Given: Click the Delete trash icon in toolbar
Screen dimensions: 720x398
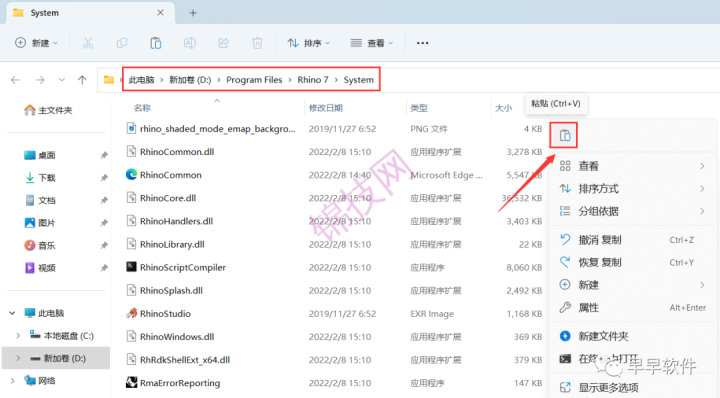Looking at the screenshot, I should 257,43.
